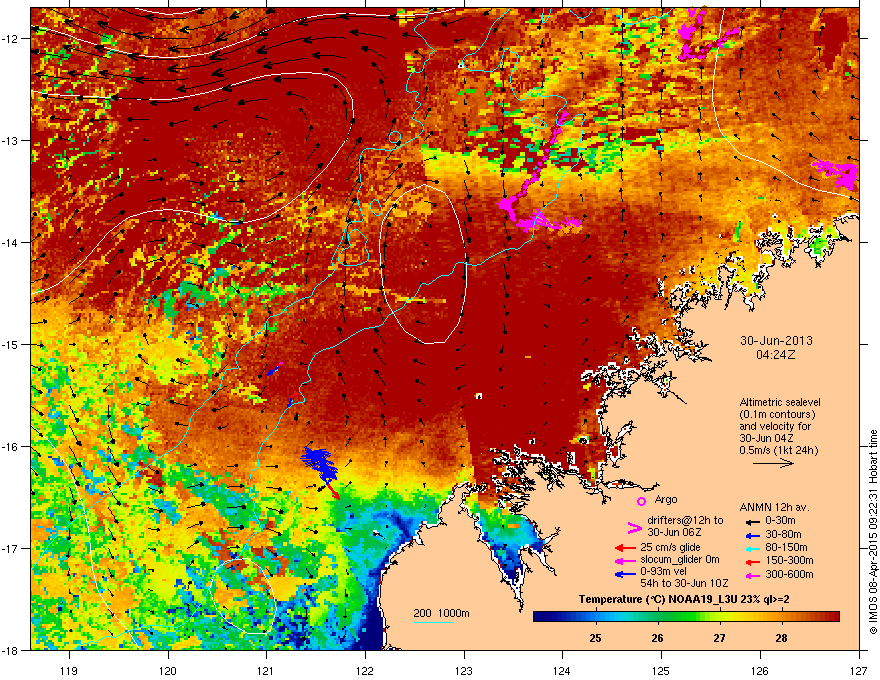The height and width of the screenshot is (680, 880).
Task: Click latitude axis label -17
Action: click(x=11, y=548)
